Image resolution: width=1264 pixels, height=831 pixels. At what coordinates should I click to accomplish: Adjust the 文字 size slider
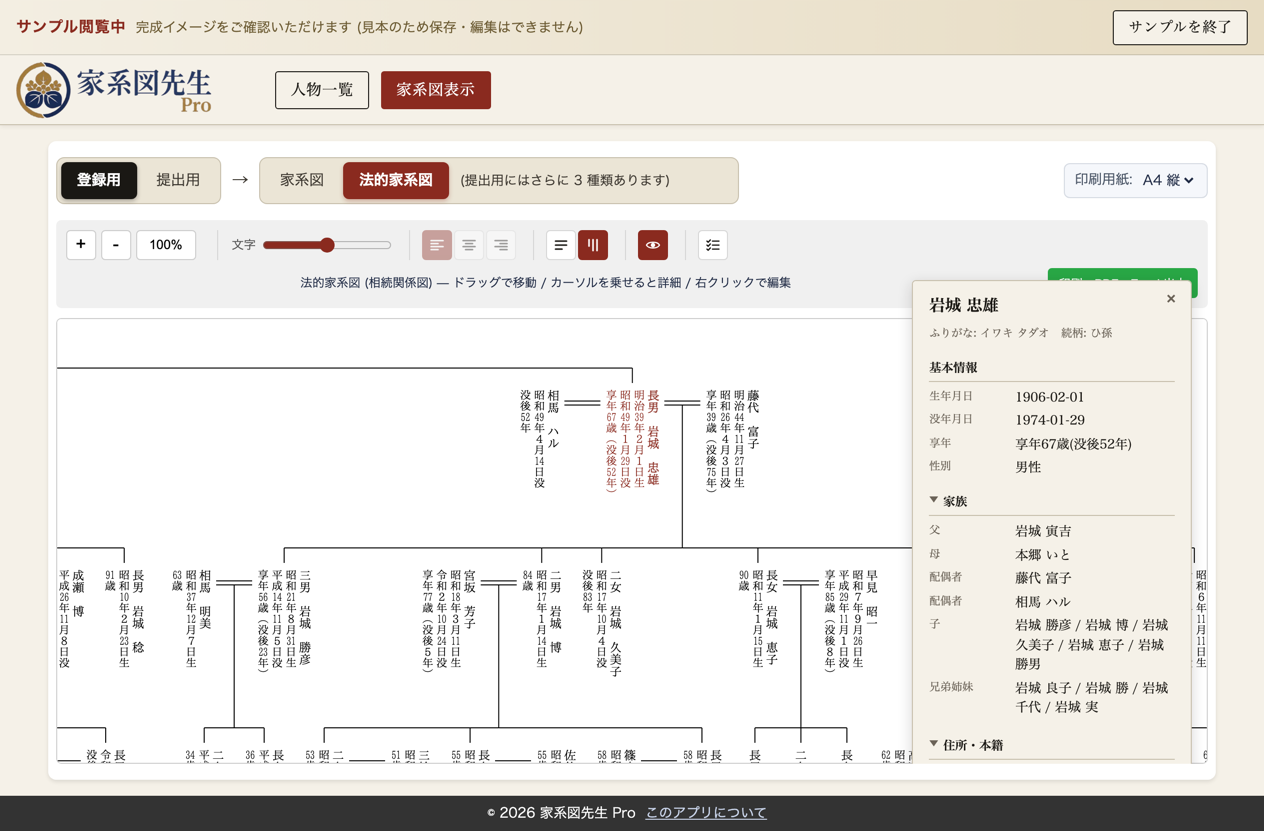[x=327, y=245]
